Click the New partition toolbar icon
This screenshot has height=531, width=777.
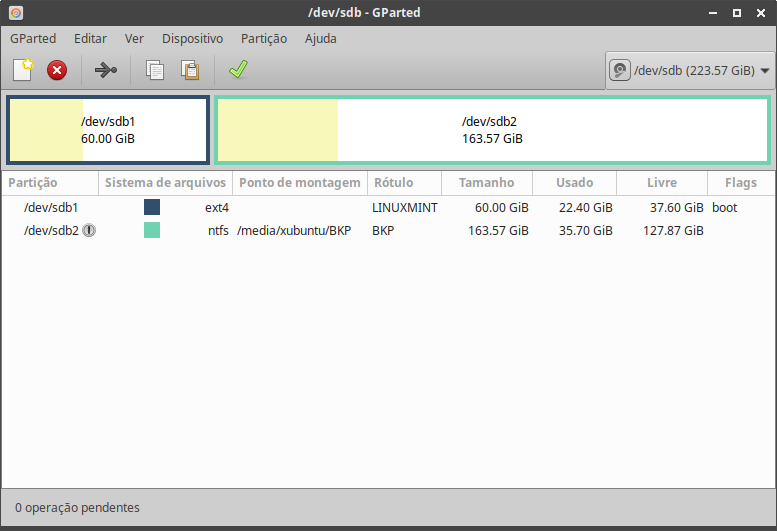point(23,70)
